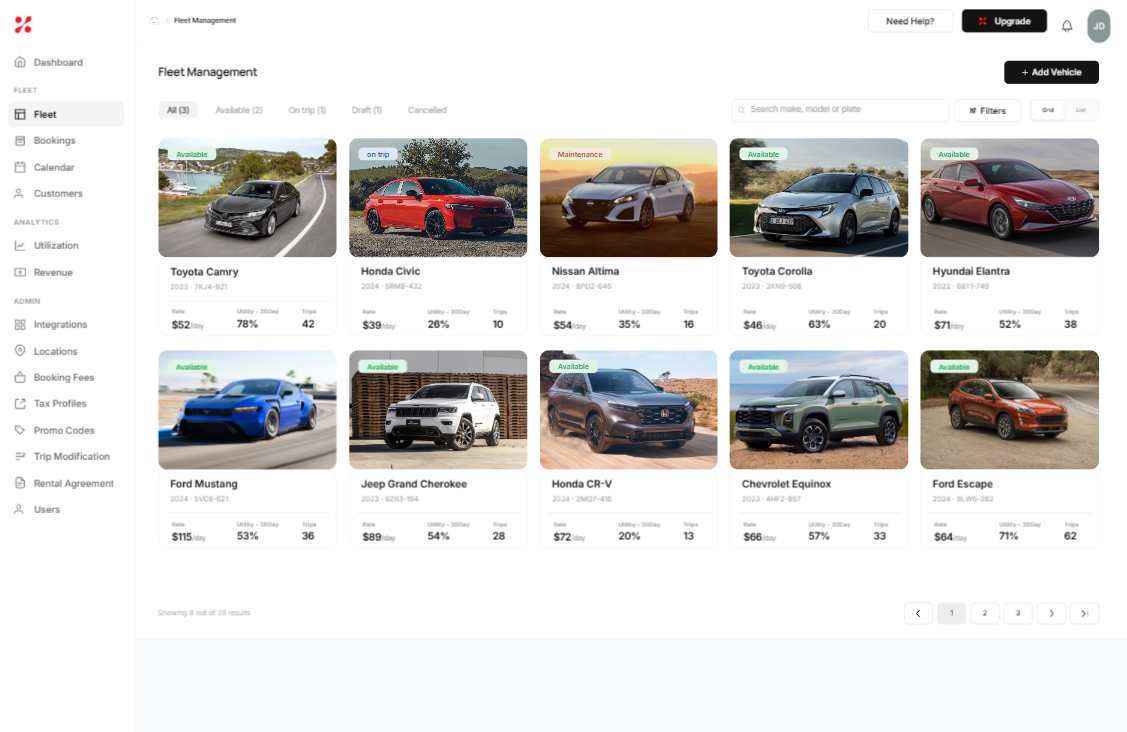This screenshot has width=1127, height=732.
Task: Click the Add Vehicle button
Action: click(x=1051, y=72)
